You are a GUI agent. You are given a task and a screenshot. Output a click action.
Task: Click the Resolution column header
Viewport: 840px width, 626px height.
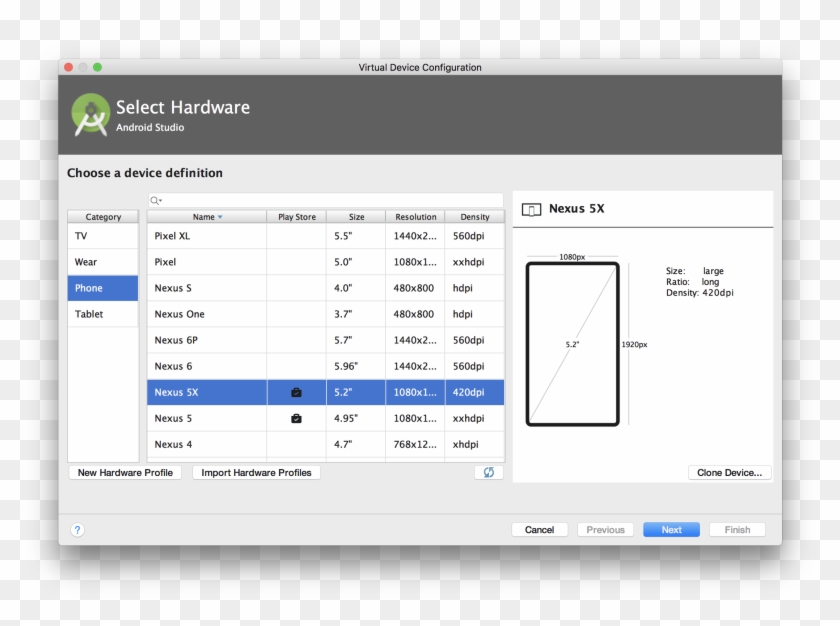416,217
